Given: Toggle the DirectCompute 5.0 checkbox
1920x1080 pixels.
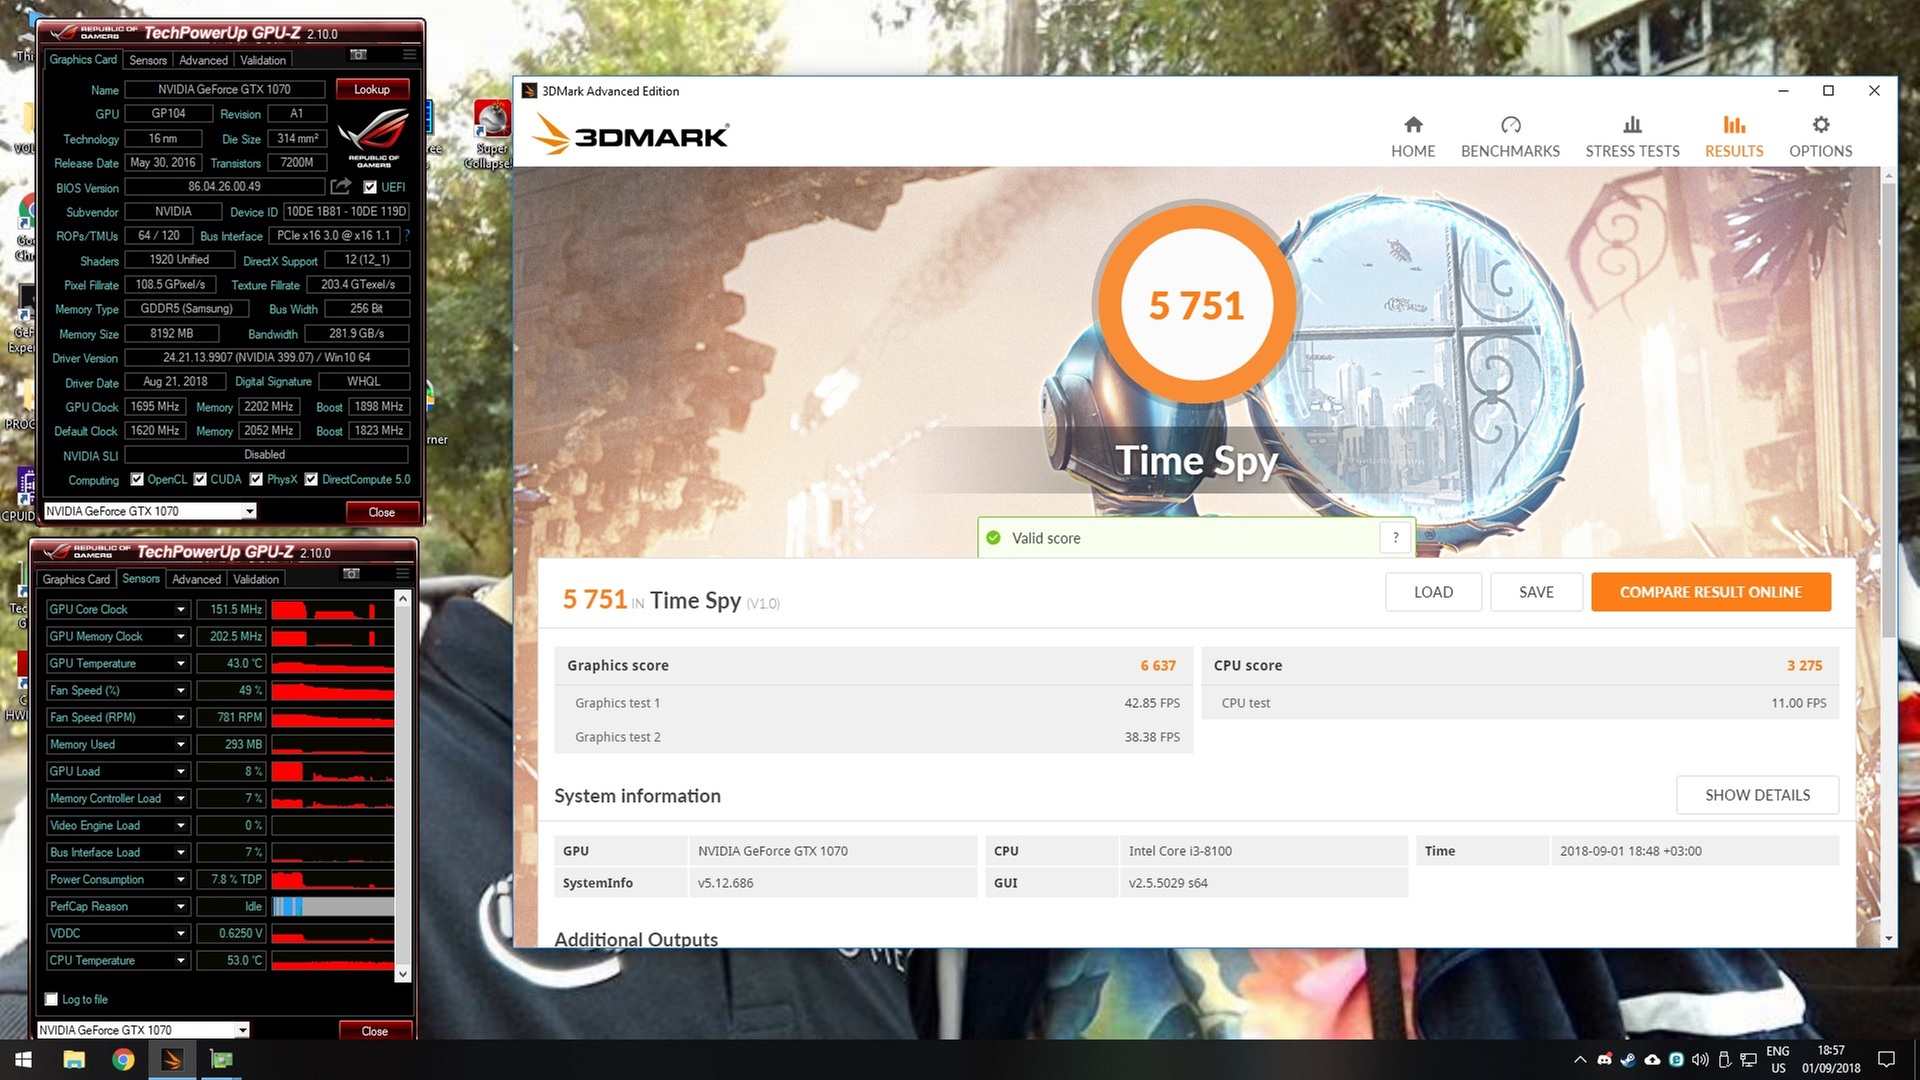Looking at the screenshot, I should [x=311, y=479].
